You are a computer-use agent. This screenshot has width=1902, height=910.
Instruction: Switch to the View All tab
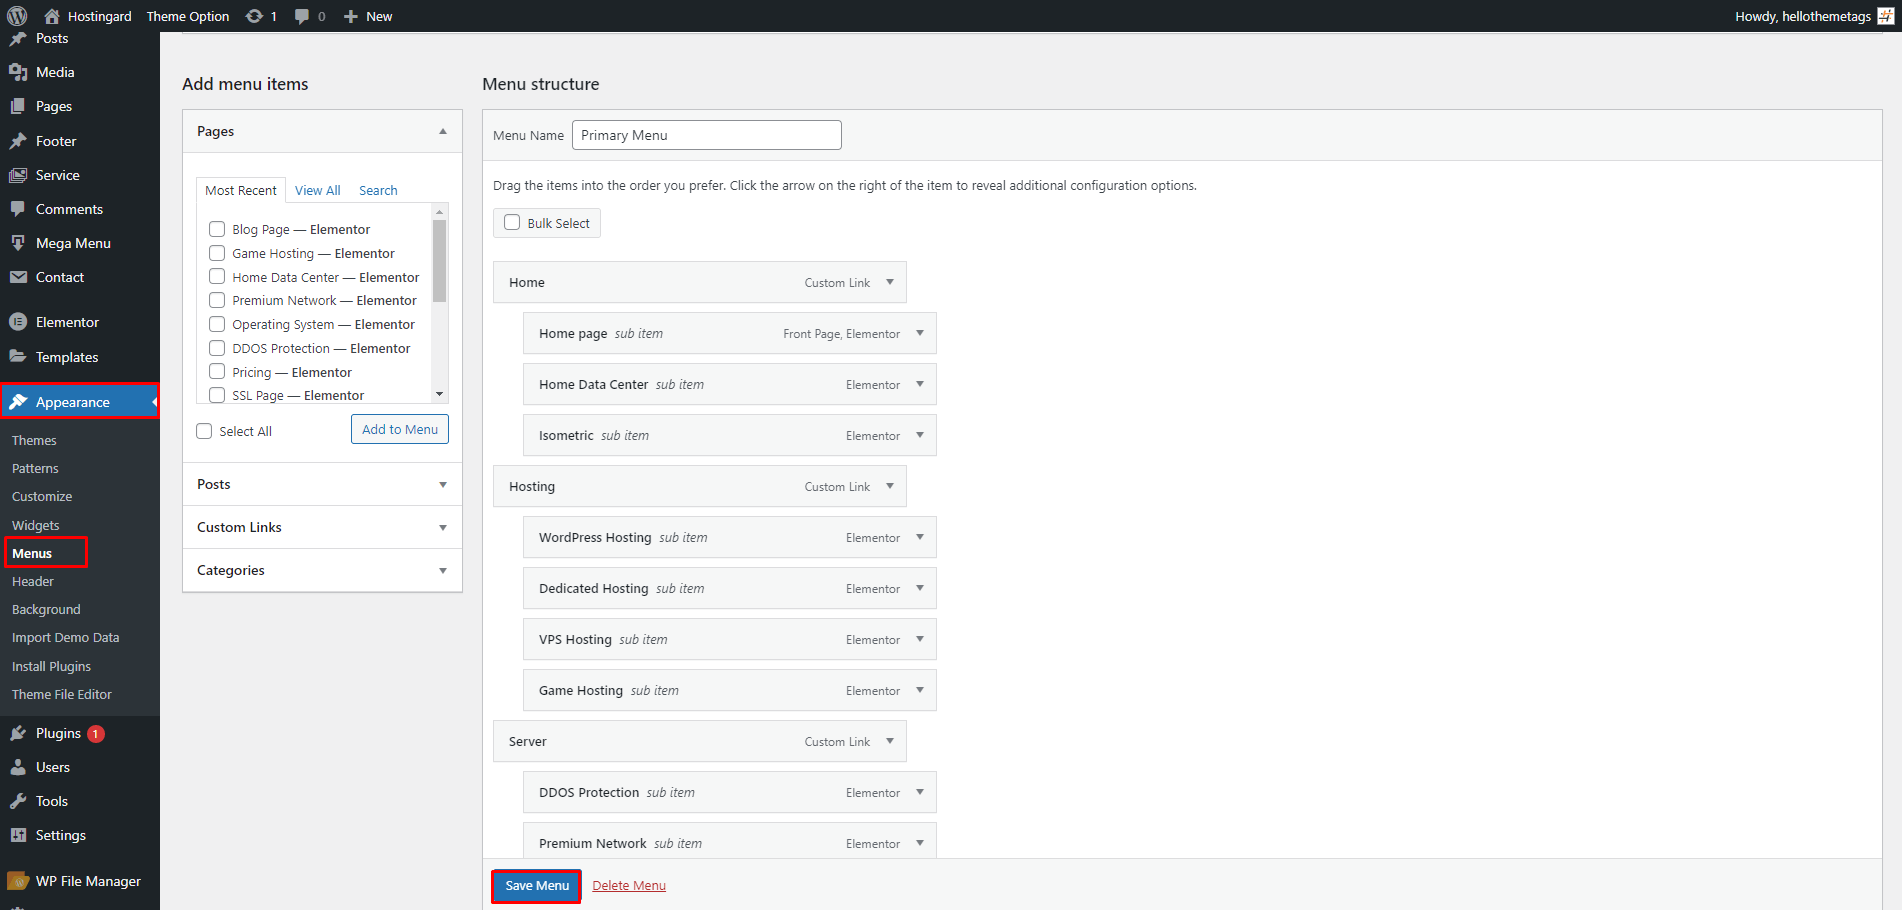(x=318, y=190)
